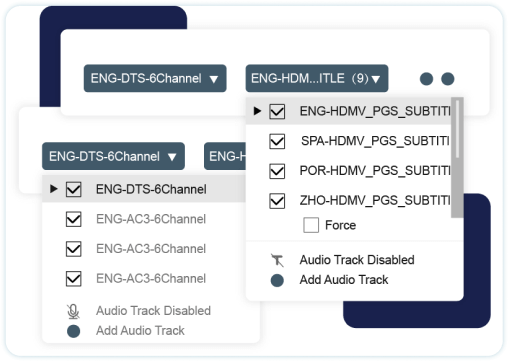Click Add Audio Track in audio menu
Viewport: 509px width, 362px height.
pos(140,331)
